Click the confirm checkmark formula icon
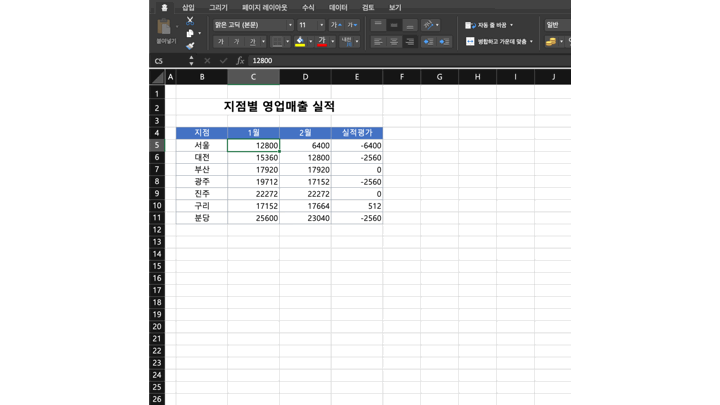This screenshot has height=405, width=720. coord(223,61)
